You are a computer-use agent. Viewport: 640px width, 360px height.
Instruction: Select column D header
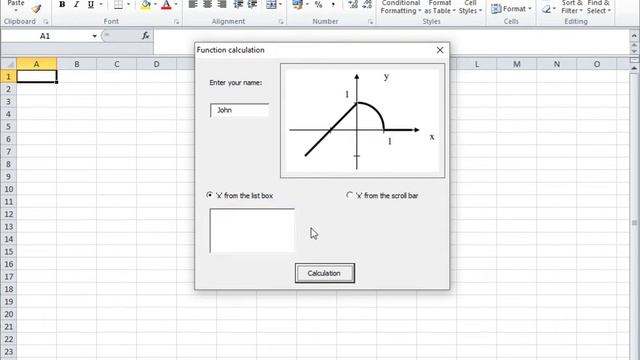click(156, 64)
